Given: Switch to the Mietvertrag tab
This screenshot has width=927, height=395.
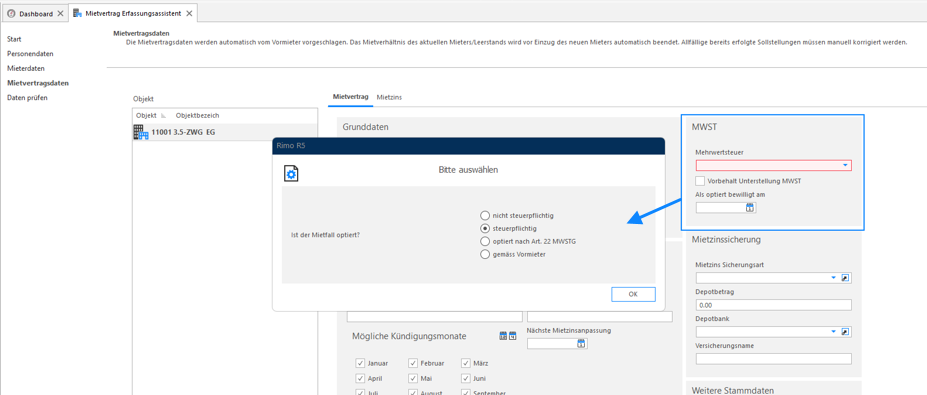Looking at the screenshot, I should (350, 96).
